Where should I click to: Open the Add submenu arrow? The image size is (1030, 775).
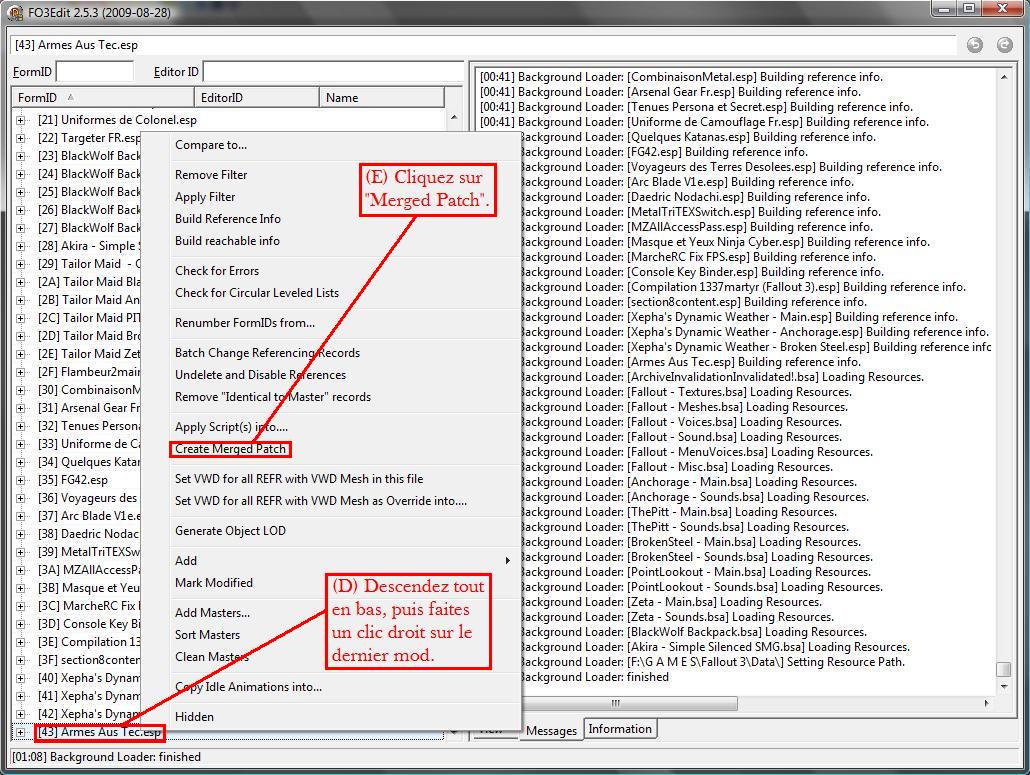pyautogui.click(x=507, y=561)
